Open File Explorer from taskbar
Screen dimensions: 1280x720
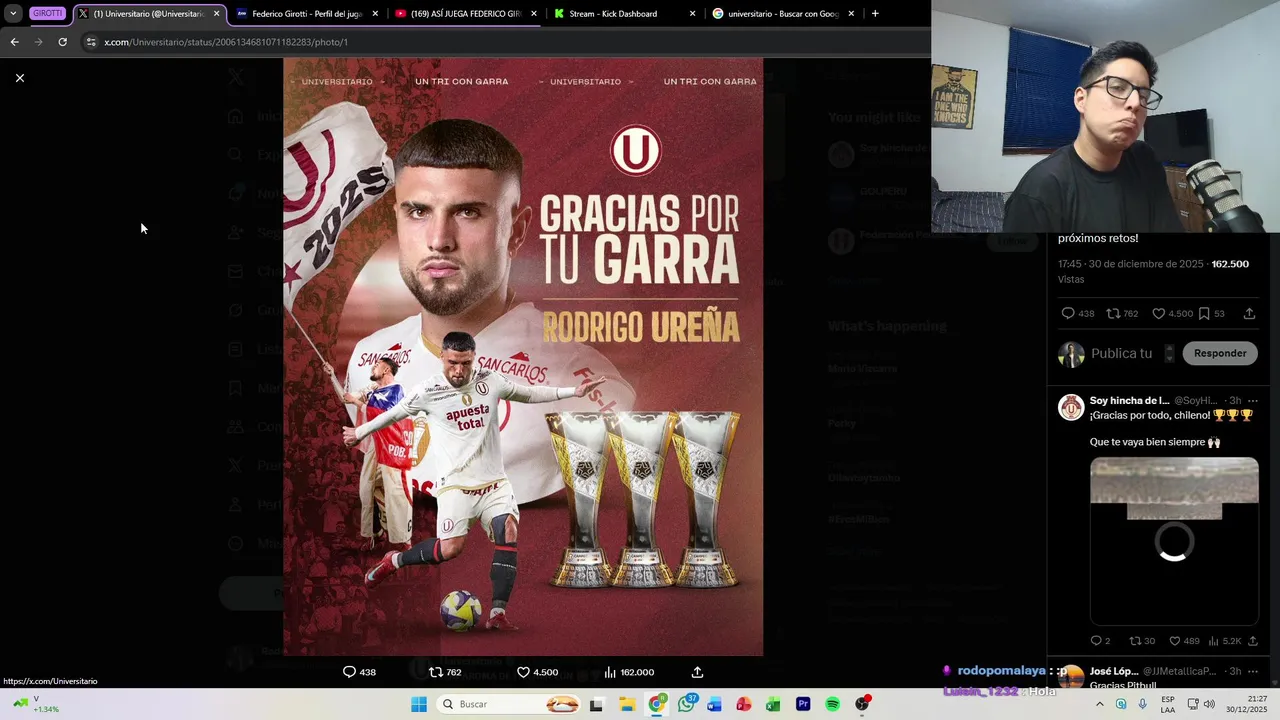[627, 704]
